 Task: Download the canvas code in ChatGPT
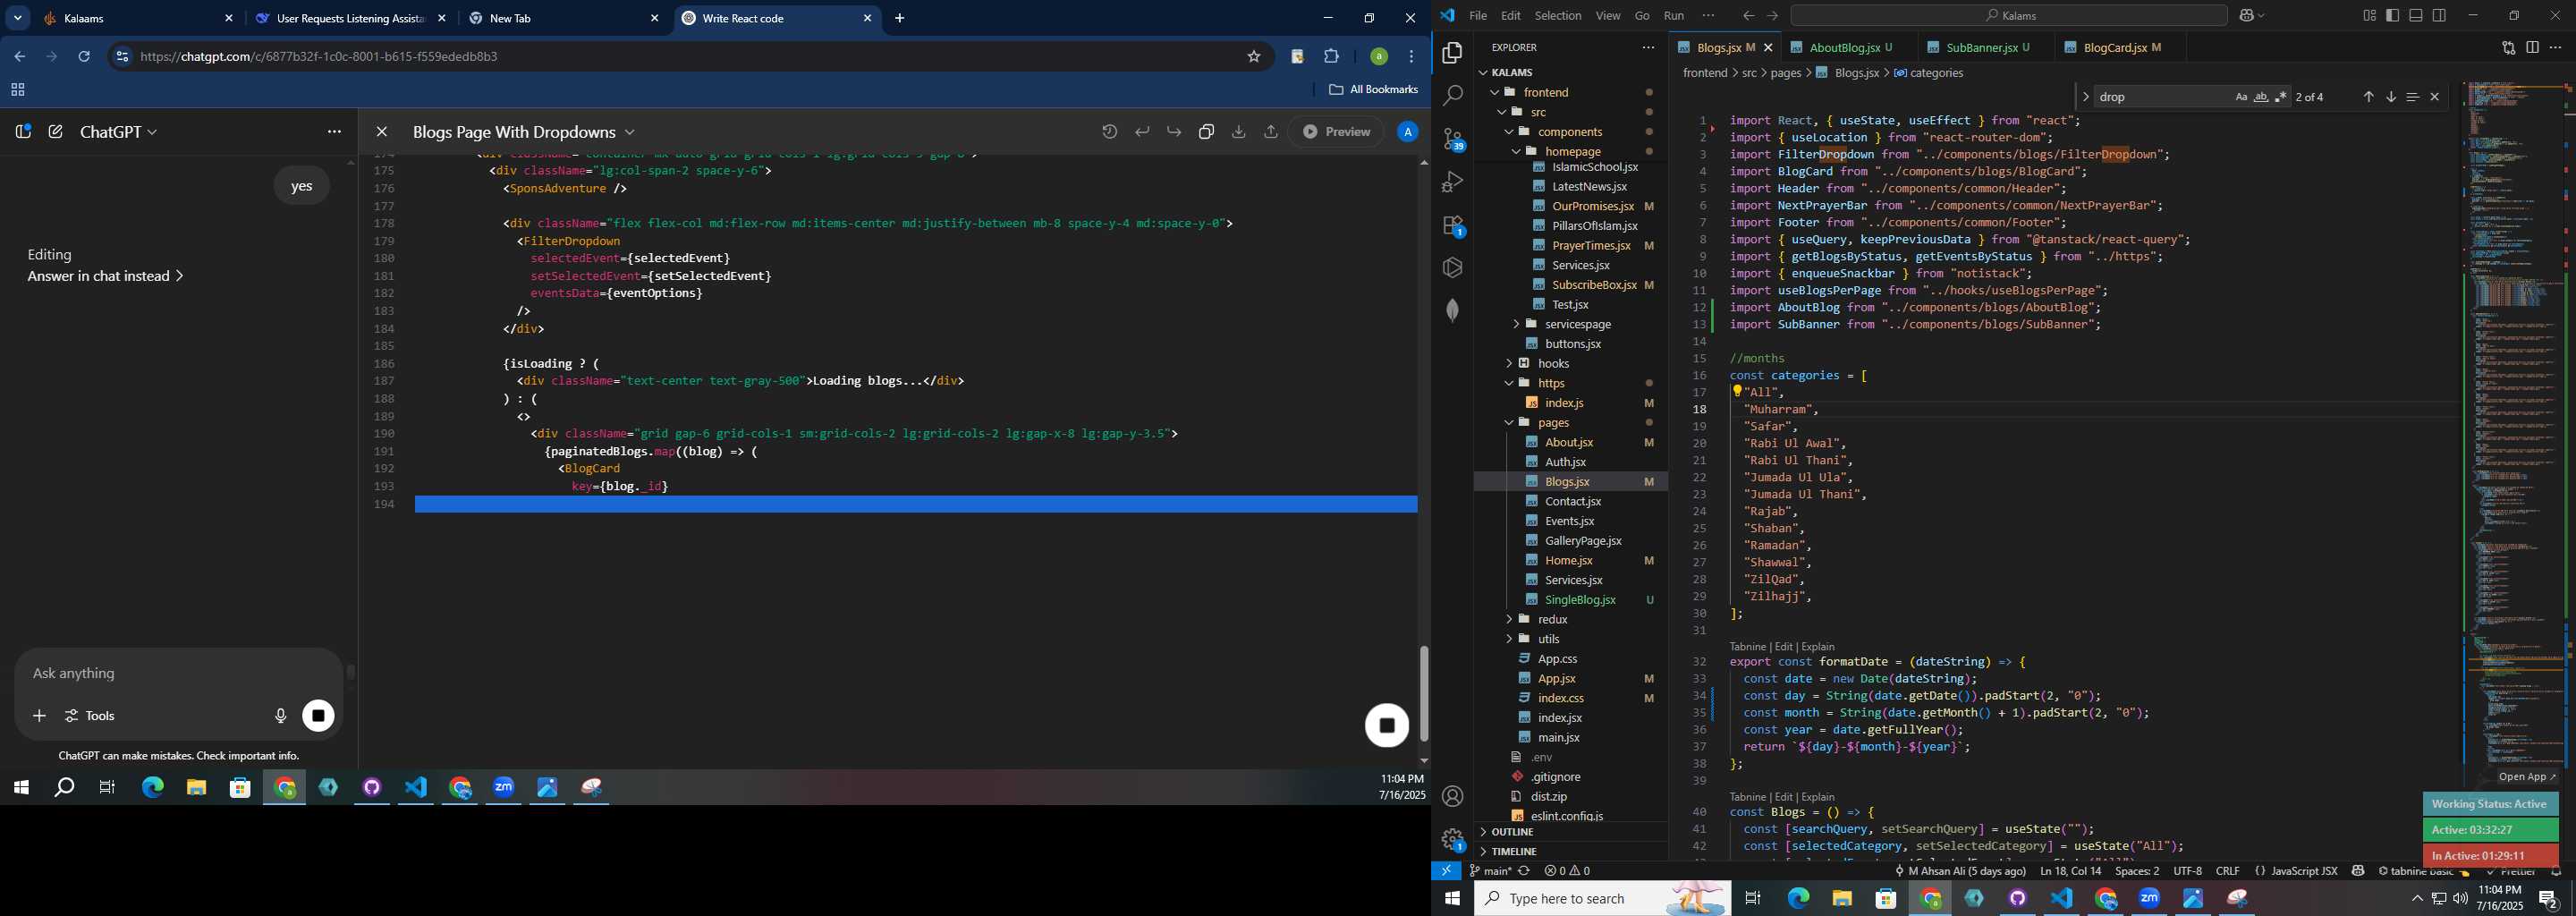point(1238,132)
